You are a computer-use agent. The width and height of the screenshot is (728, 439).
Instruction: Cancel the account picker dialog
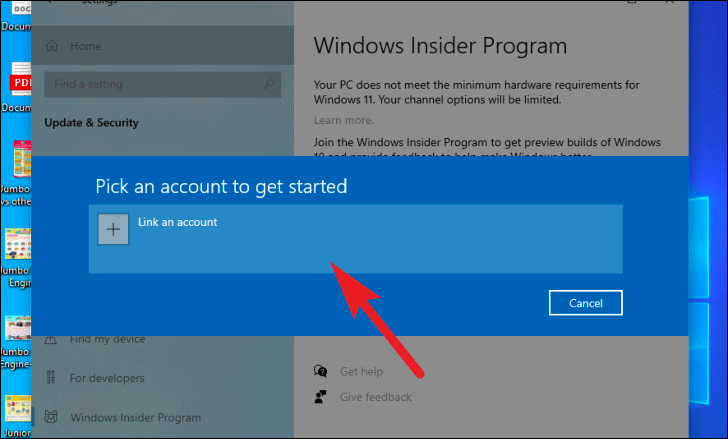(585, 303)
